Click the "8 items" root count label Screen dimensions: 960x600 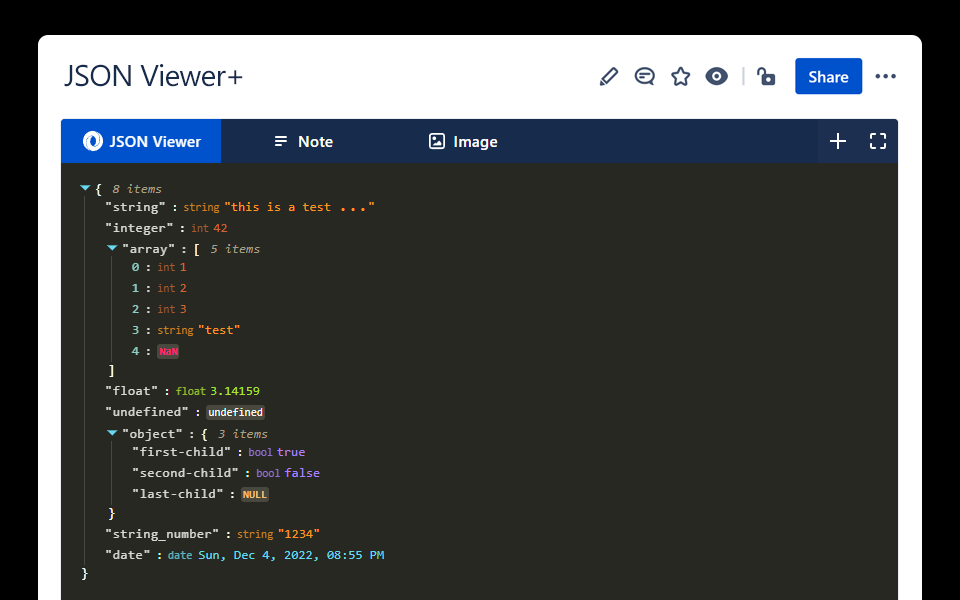point(137,189)
